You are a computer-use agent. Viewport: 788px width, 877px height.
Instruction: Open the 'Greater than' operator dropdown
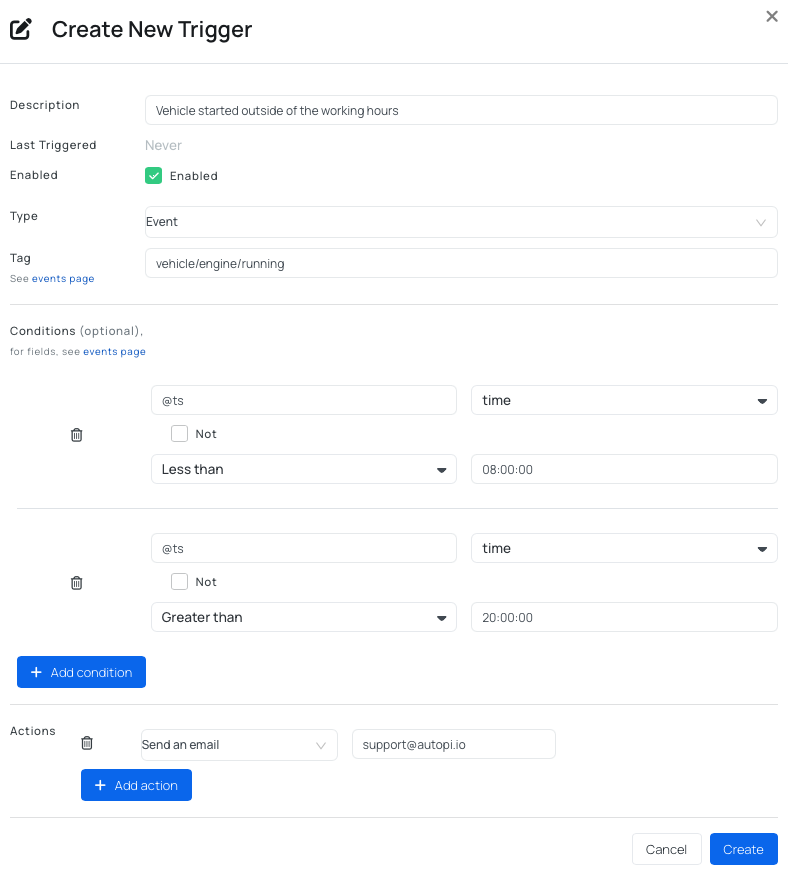coord(303,618)
